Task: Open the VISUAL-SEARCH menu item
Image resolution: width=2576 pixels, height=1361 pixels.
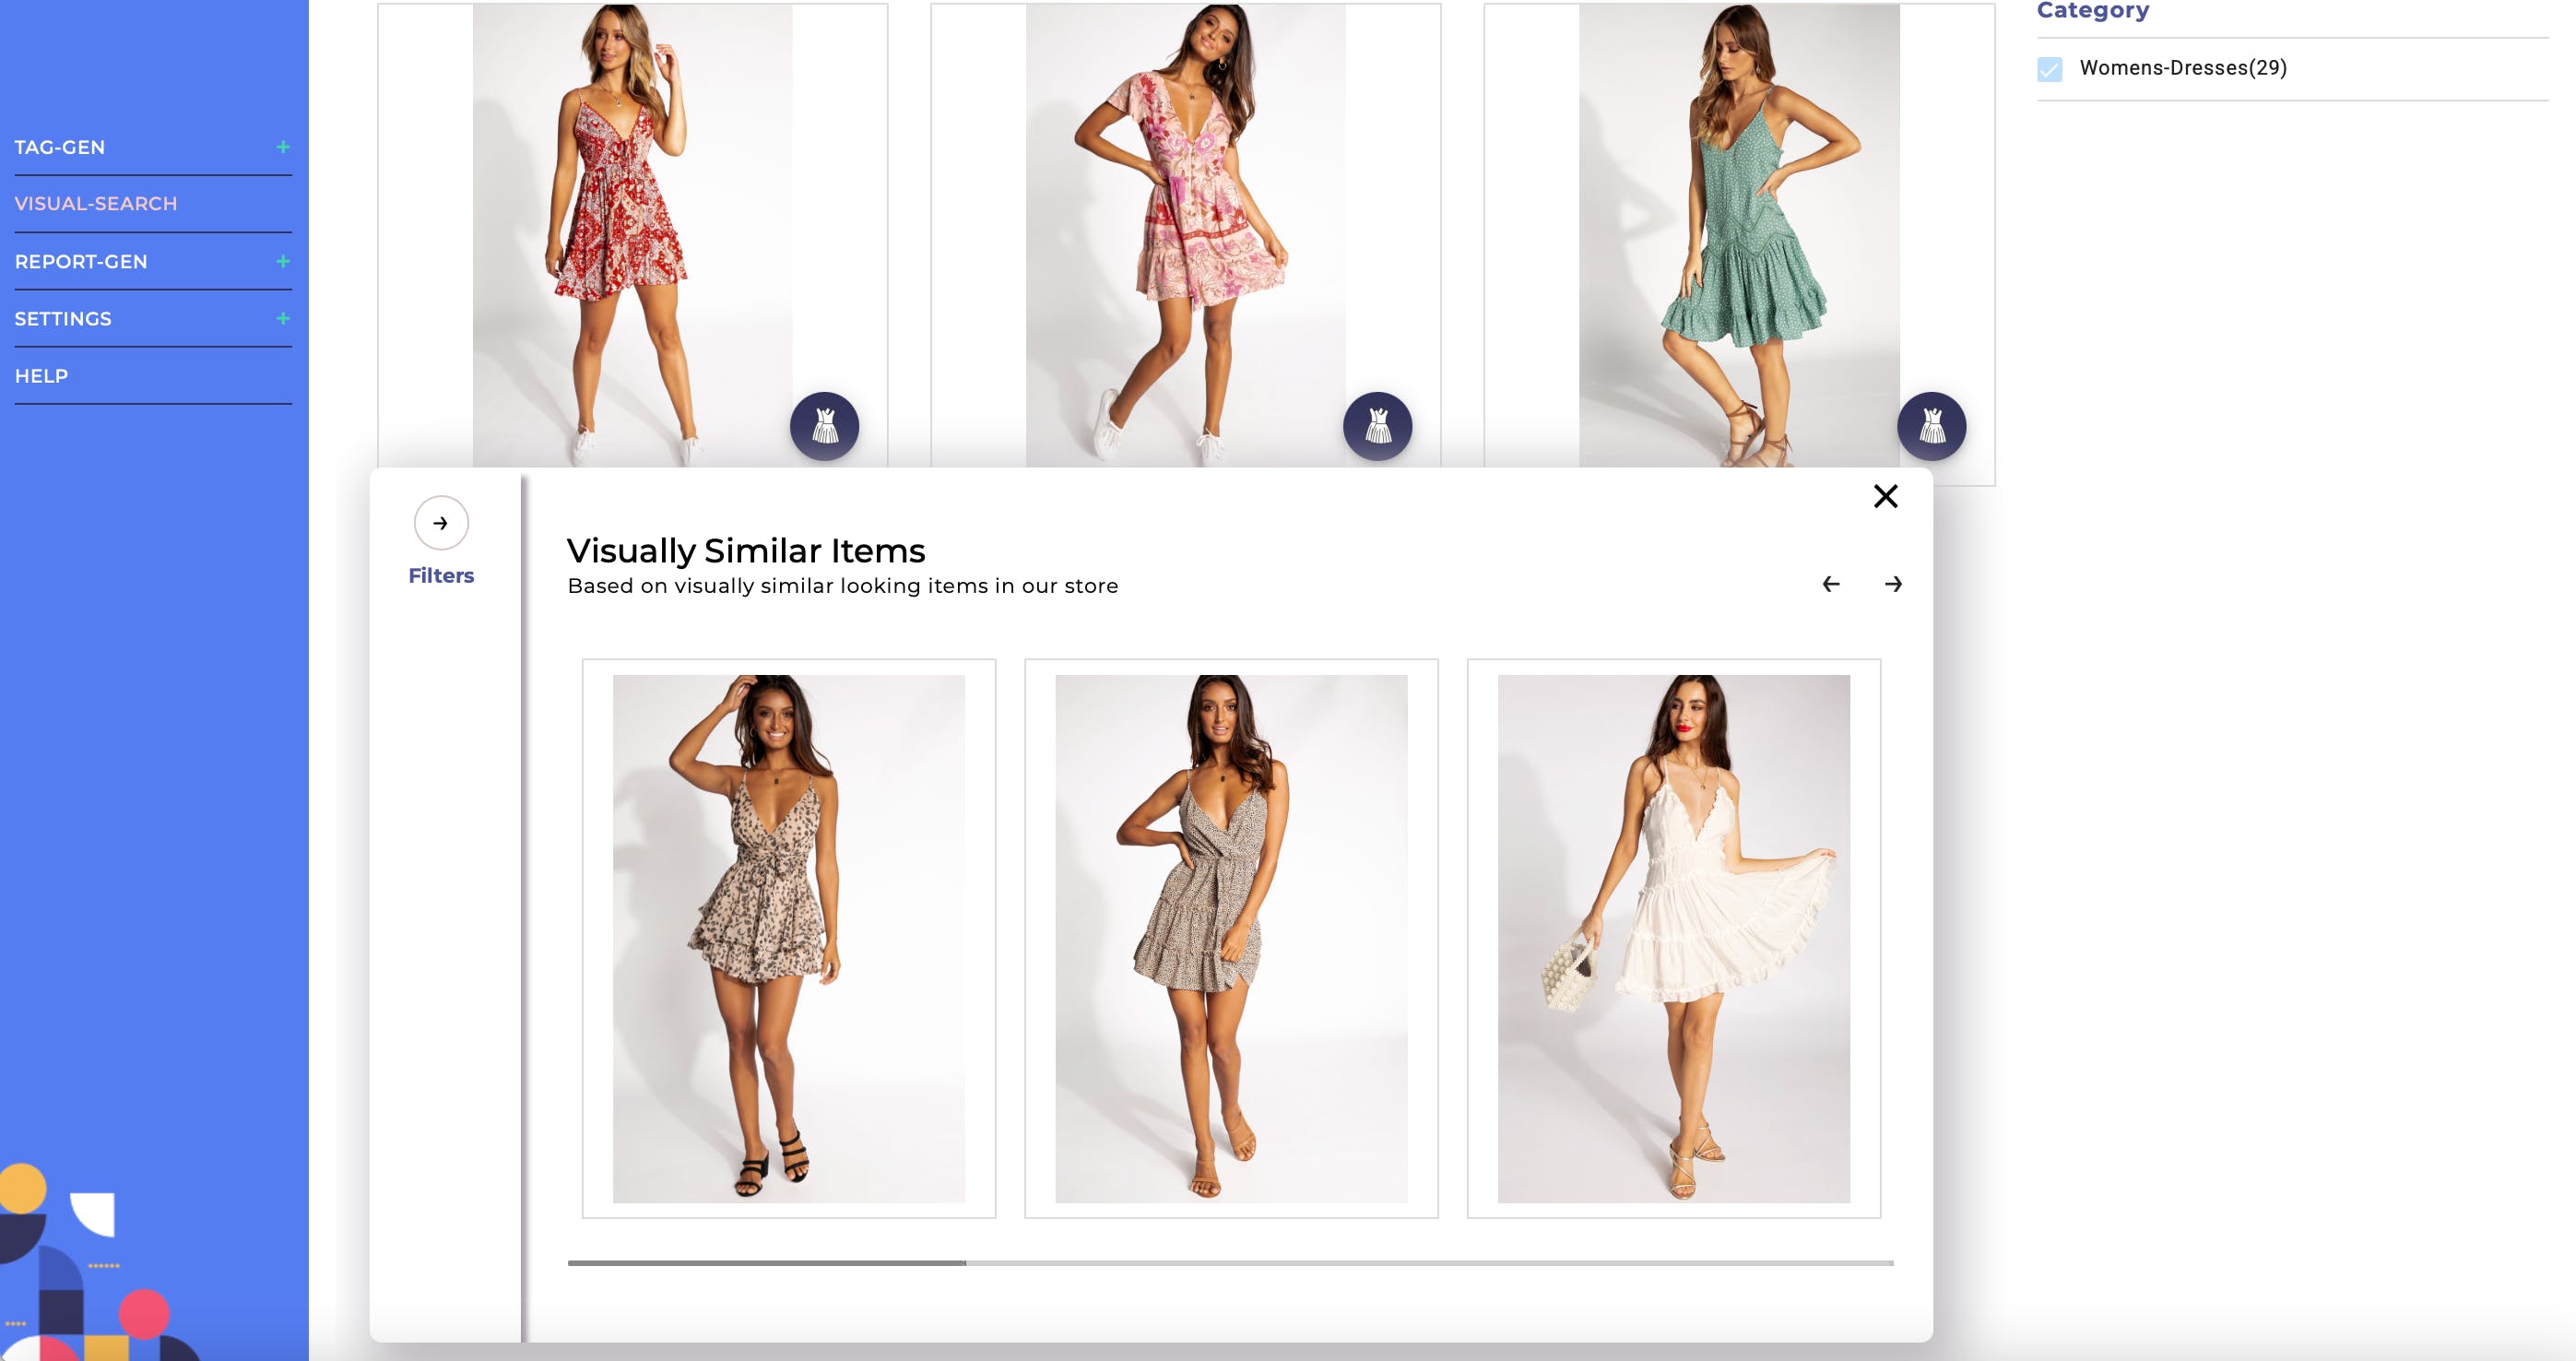Action: click(x=96, y=204)
